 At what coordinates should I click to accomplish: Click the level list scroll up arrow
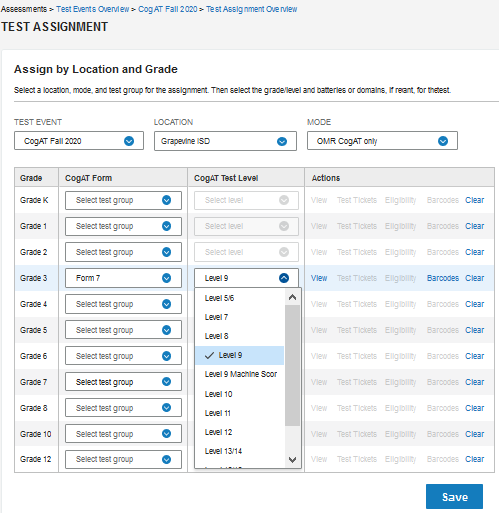(292, 297)
